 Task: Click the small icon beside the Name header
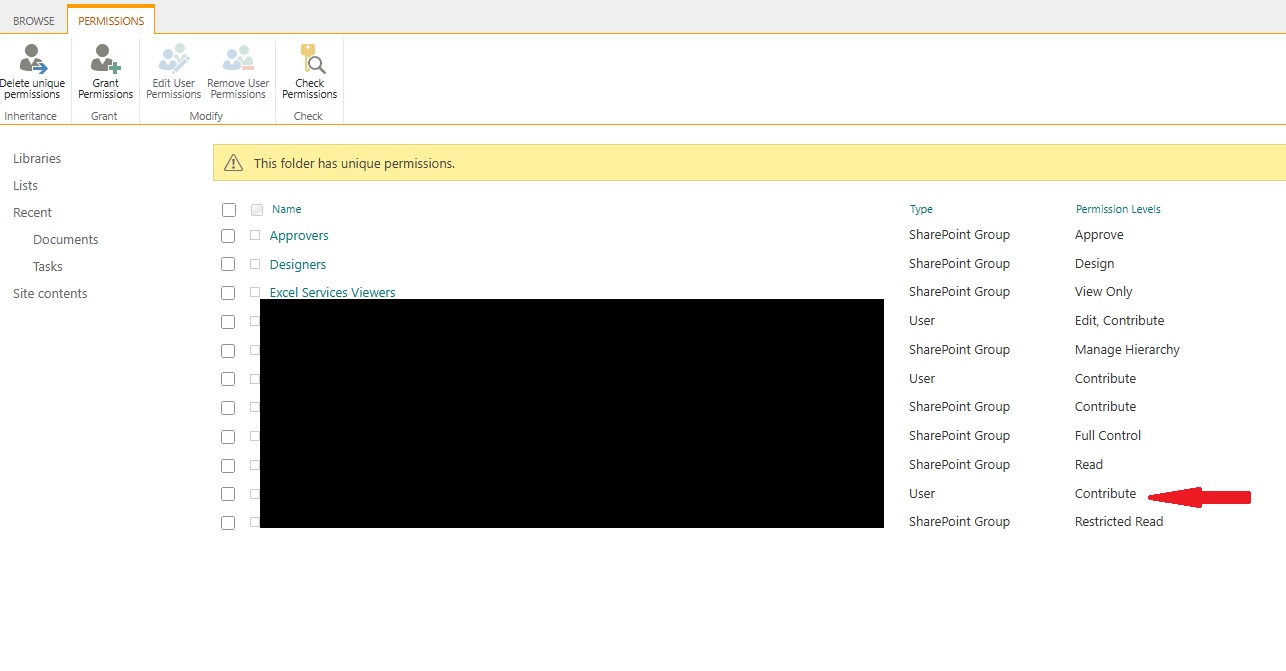point(257,210)
